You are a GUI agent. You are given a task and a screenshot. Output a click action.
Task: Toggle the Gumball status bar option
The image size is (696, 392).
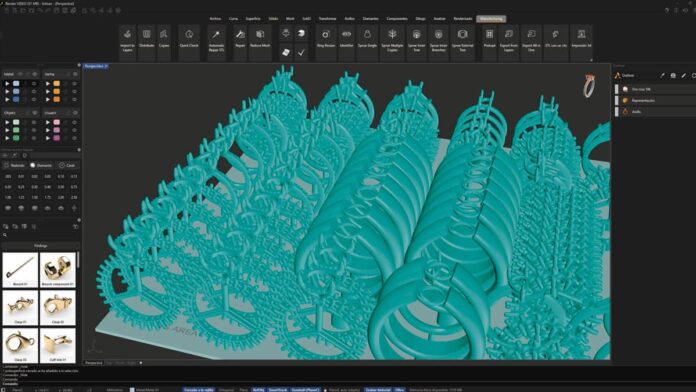(x=305, y=390)
